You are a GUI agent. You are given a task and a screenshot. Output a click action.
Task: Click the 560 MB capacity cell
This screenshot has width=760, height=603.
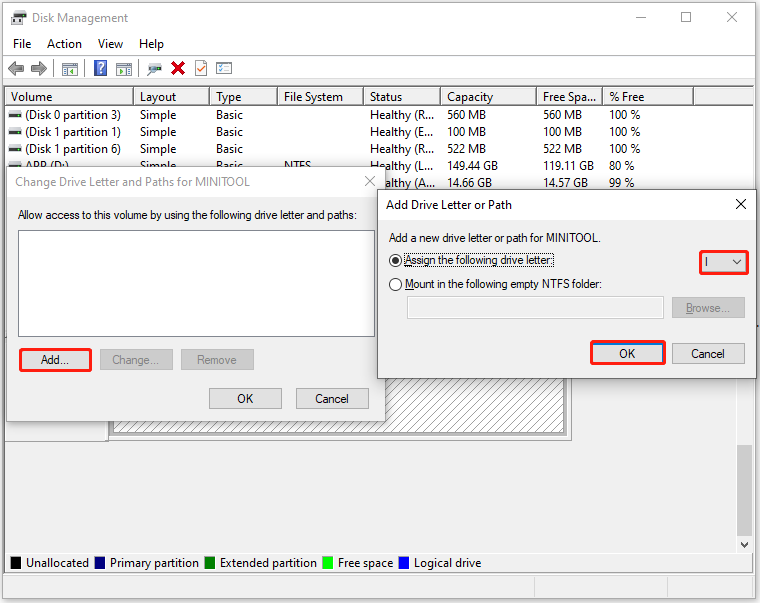(x=466, y=115)
